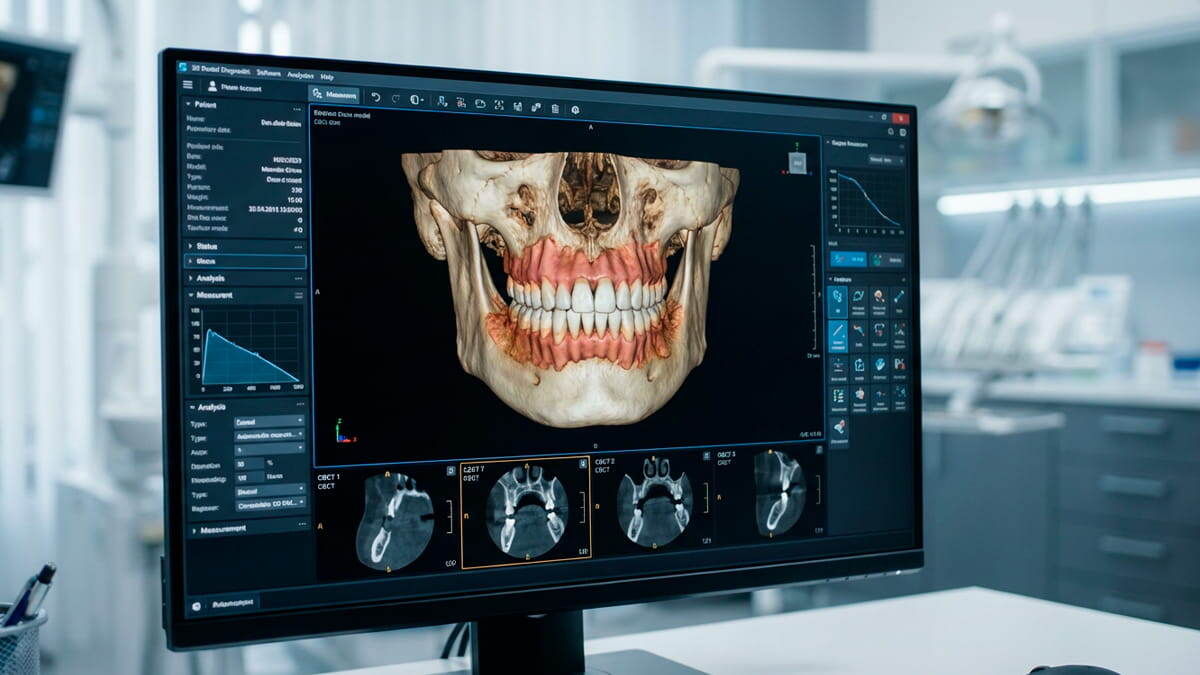Toggle the blue left button below the curve graph
The image size is (1200, 675).
coord(848,259)
